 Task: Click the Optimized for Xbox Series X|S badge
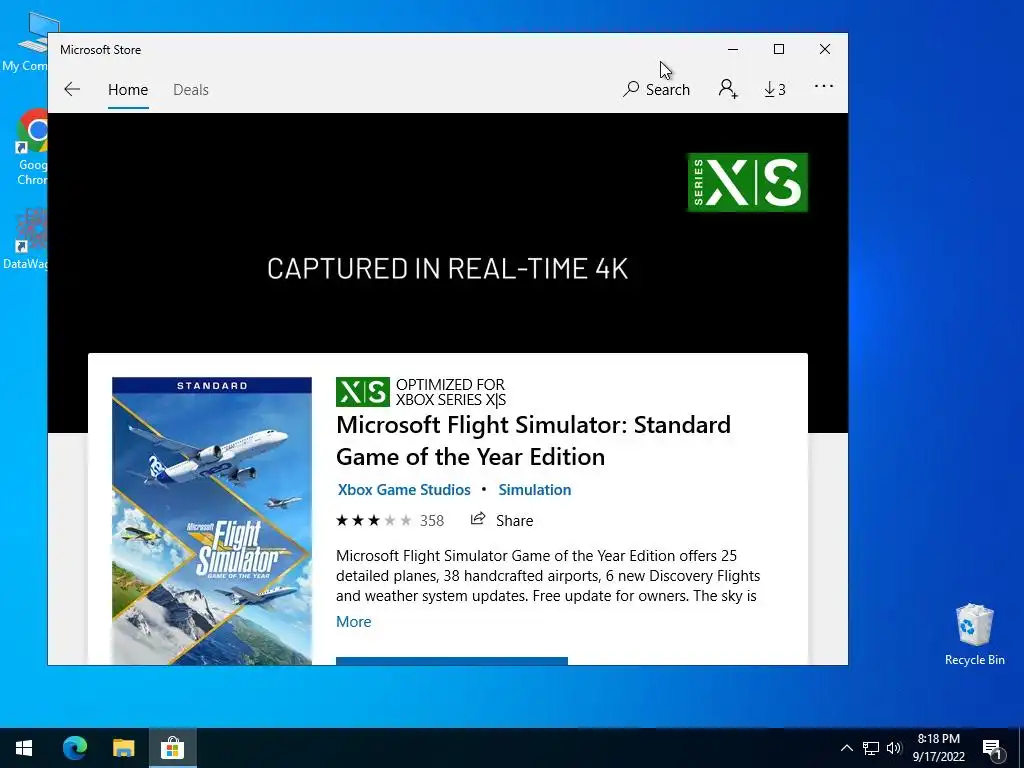tap(421, 392)
